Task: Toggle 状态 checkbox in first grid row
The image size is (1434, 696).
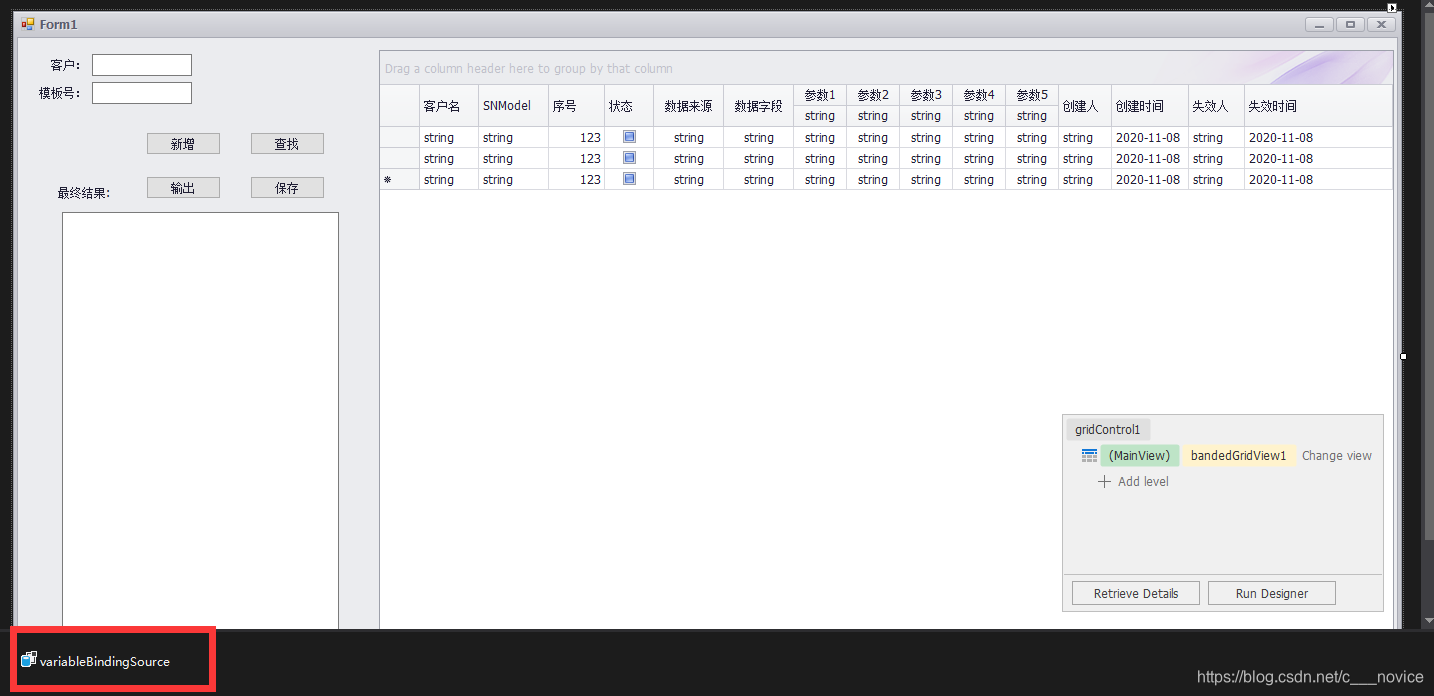Action: click(629, 137)
